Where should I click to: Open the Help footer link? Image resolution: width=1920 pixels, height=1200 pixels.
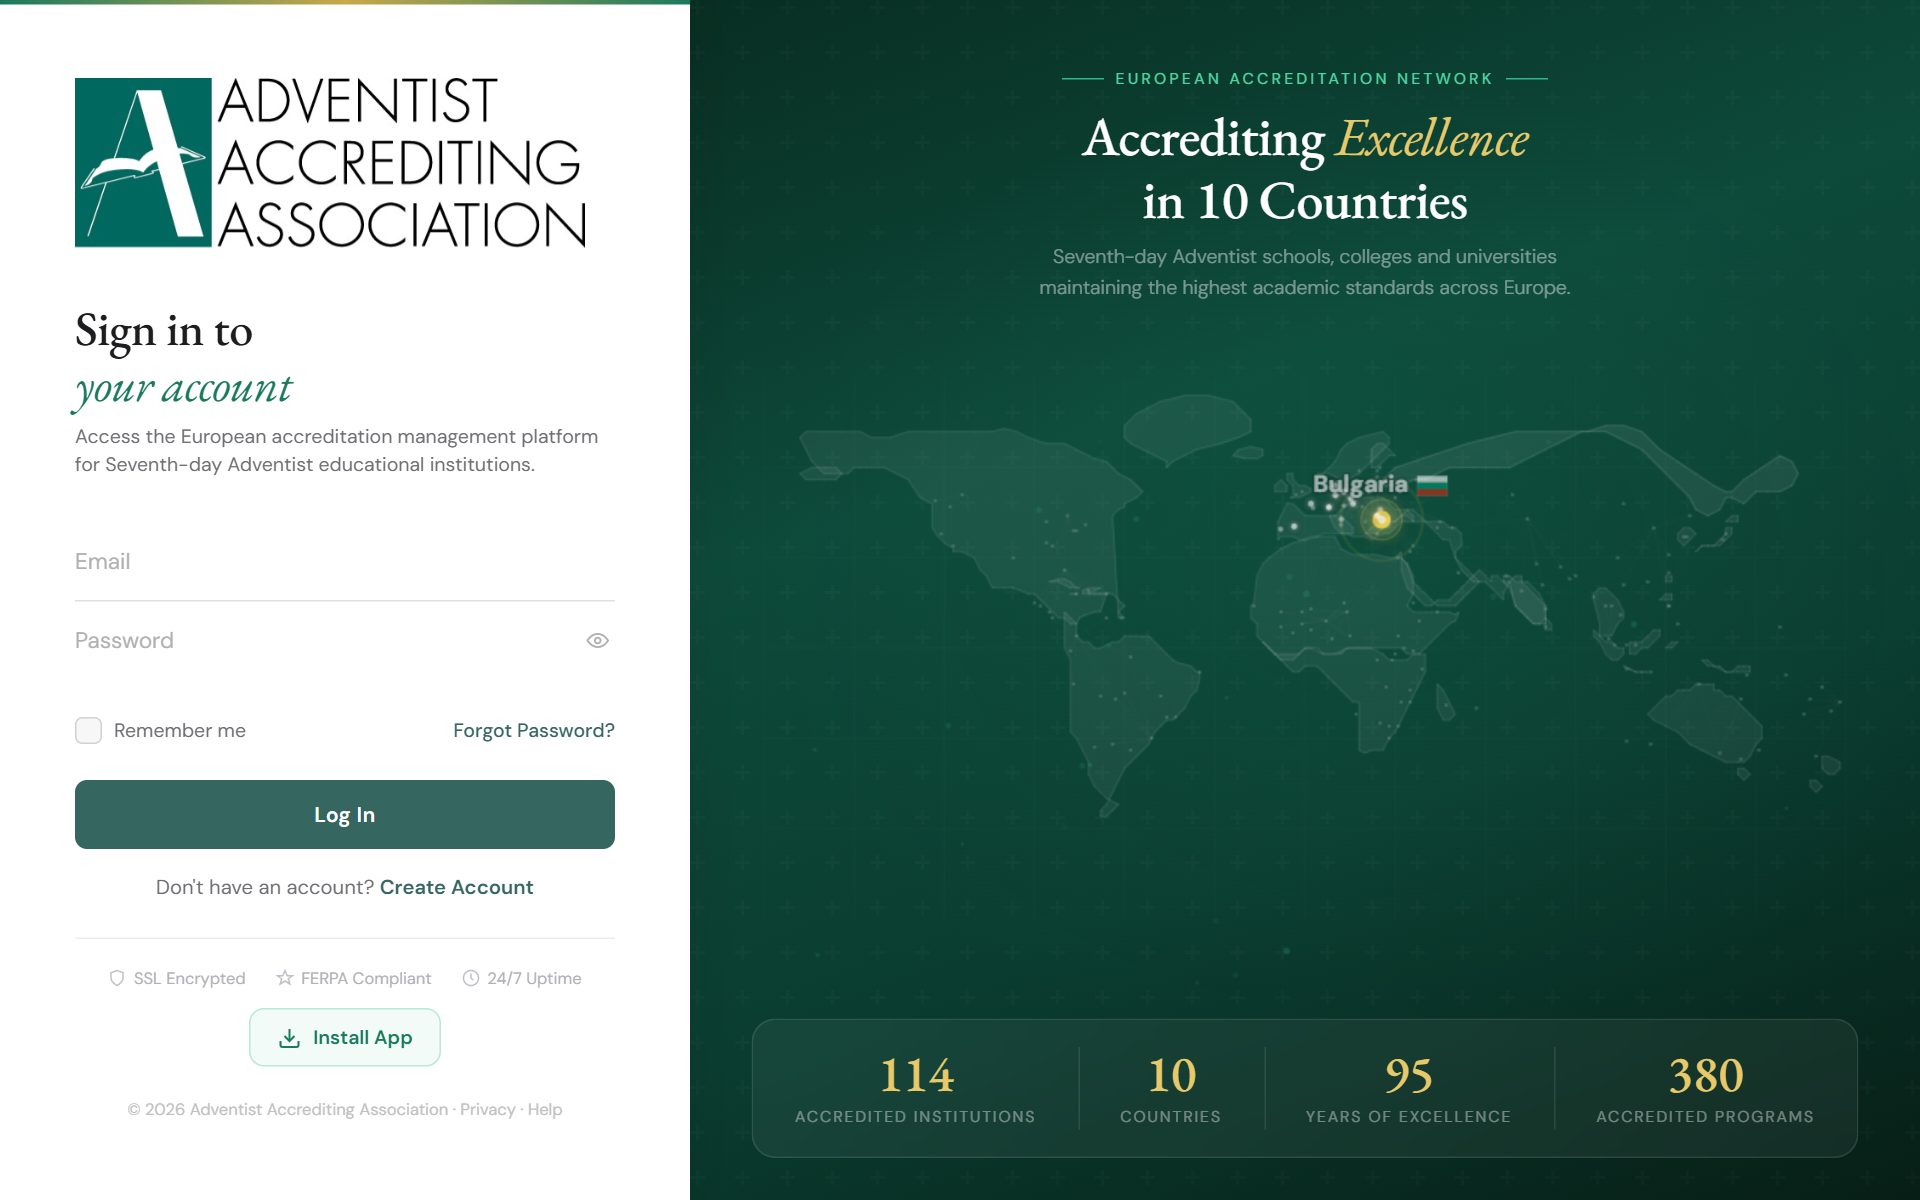(545, 1109)
